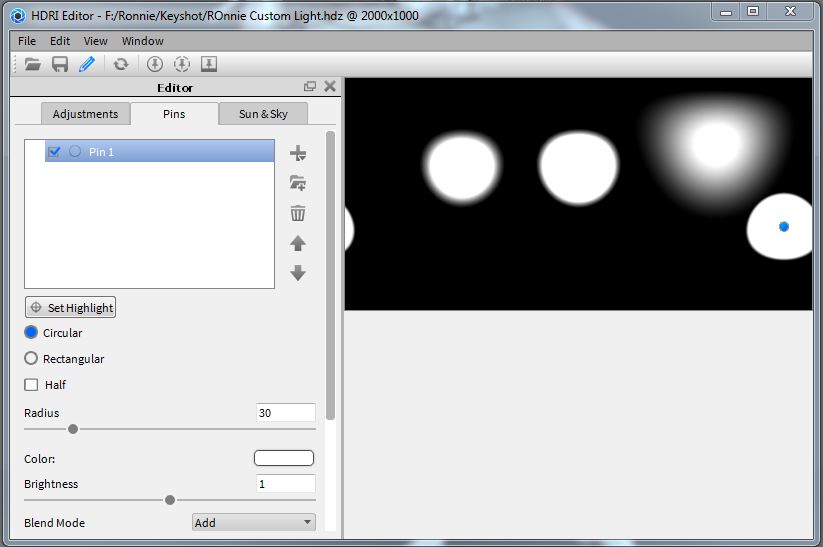This screenshot has height=547, width=823.
Task: Click the folder-plus icon under add pin
Action: coord(298,183)
